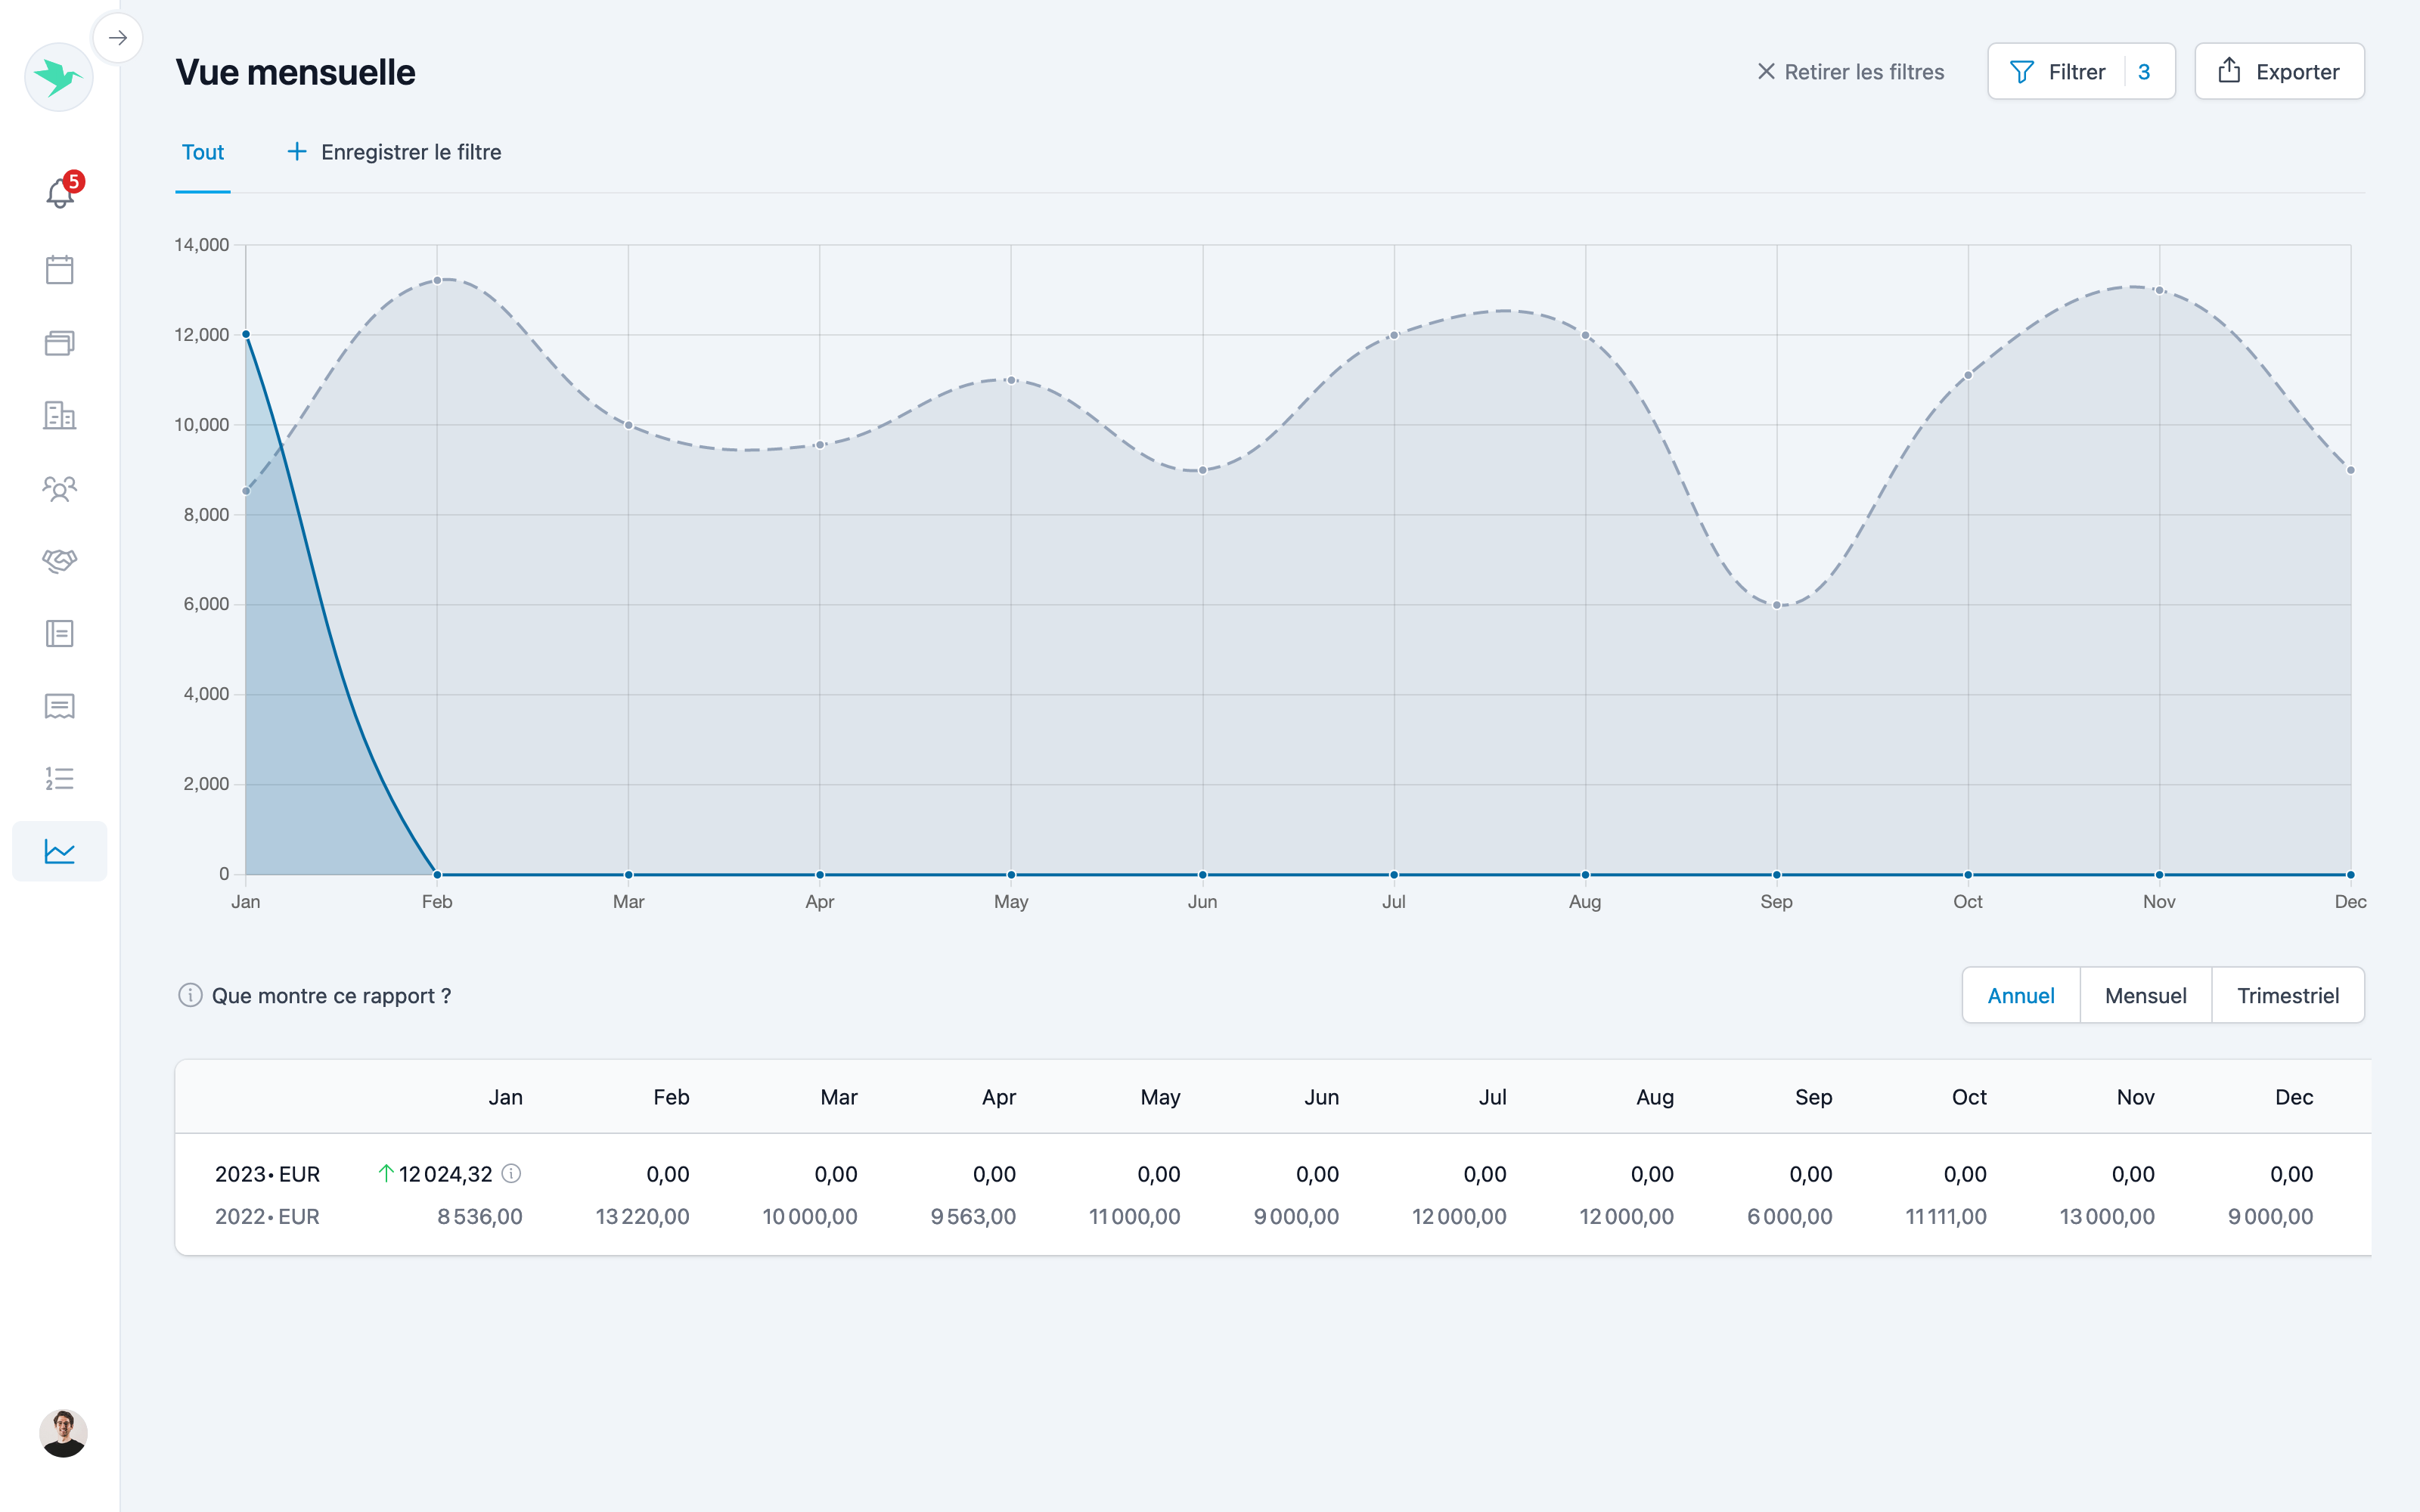
Task: Click the 12 024,32 value cell
Action: tap(445, 1174)
